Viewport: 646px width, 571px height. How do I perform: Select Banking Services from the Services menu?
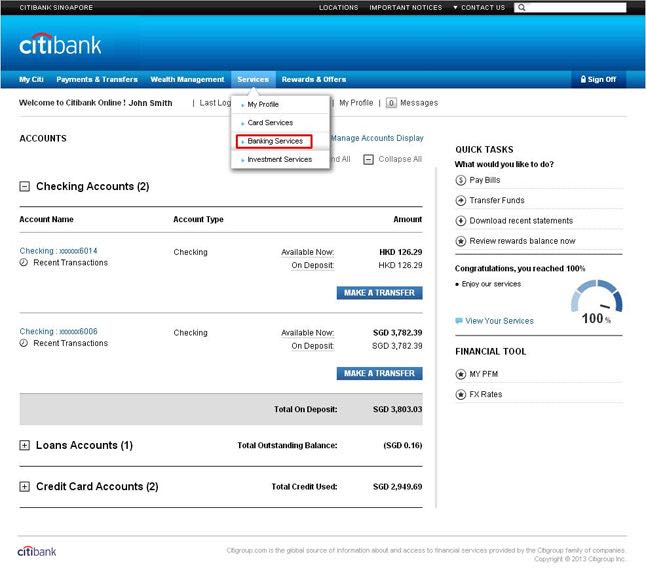(274, 141)
